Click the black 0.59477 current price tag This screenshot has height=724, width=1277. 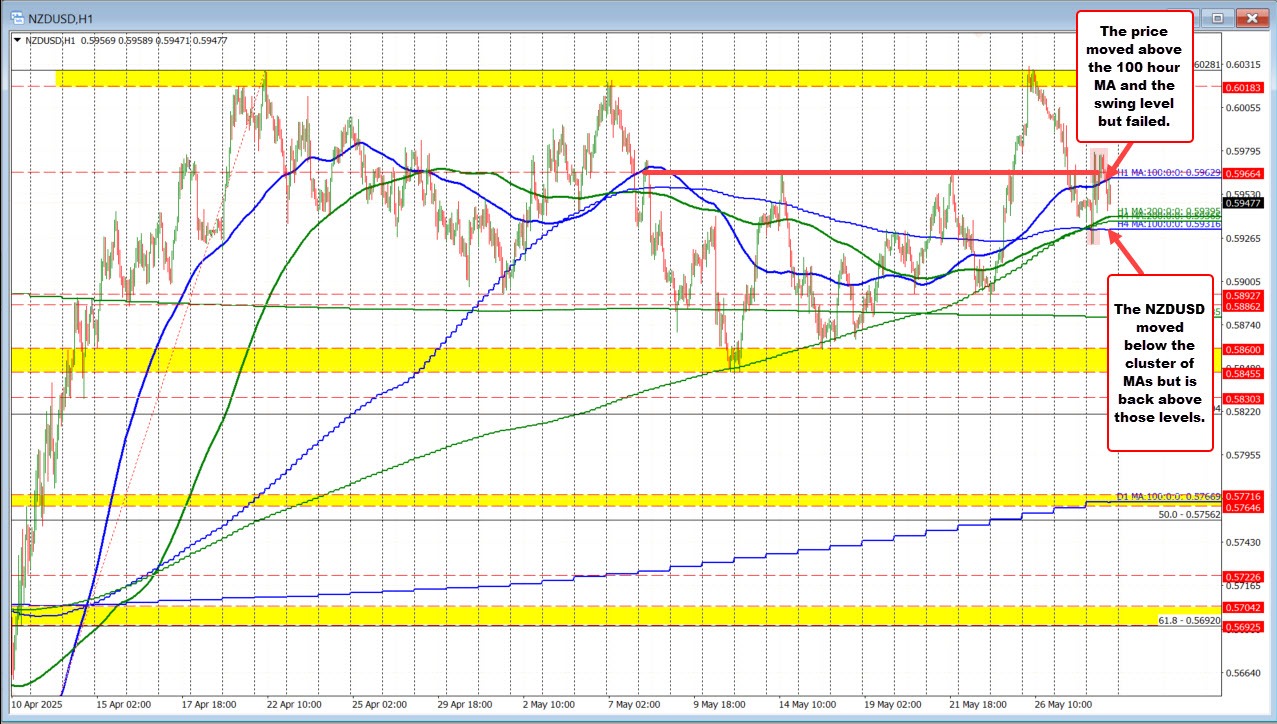coord(1247,203)
